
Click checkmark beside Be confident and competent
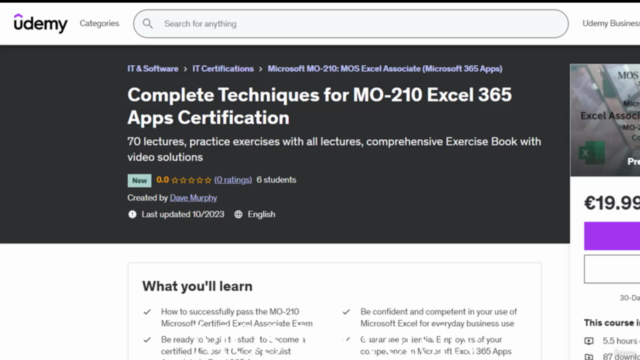point(347,312)
